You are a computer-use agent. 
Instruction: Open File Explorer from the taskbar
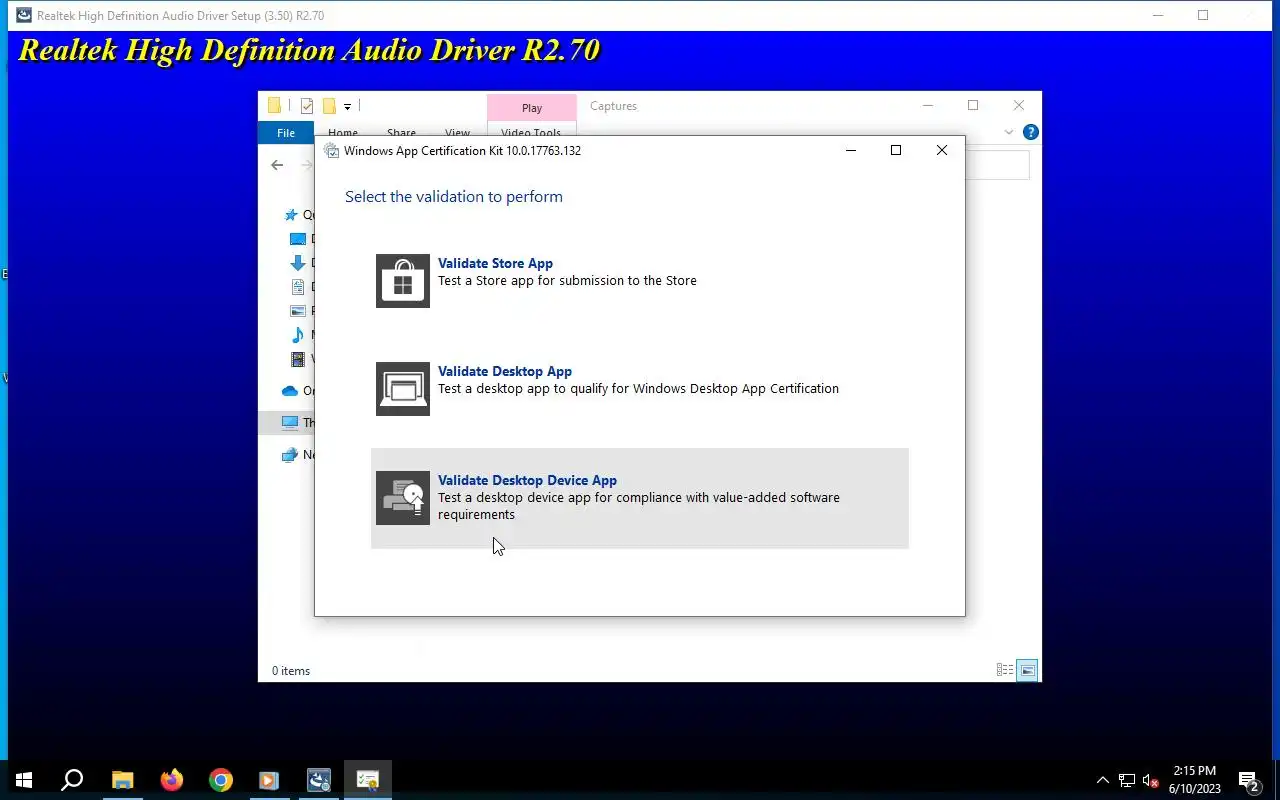[122, 780]
